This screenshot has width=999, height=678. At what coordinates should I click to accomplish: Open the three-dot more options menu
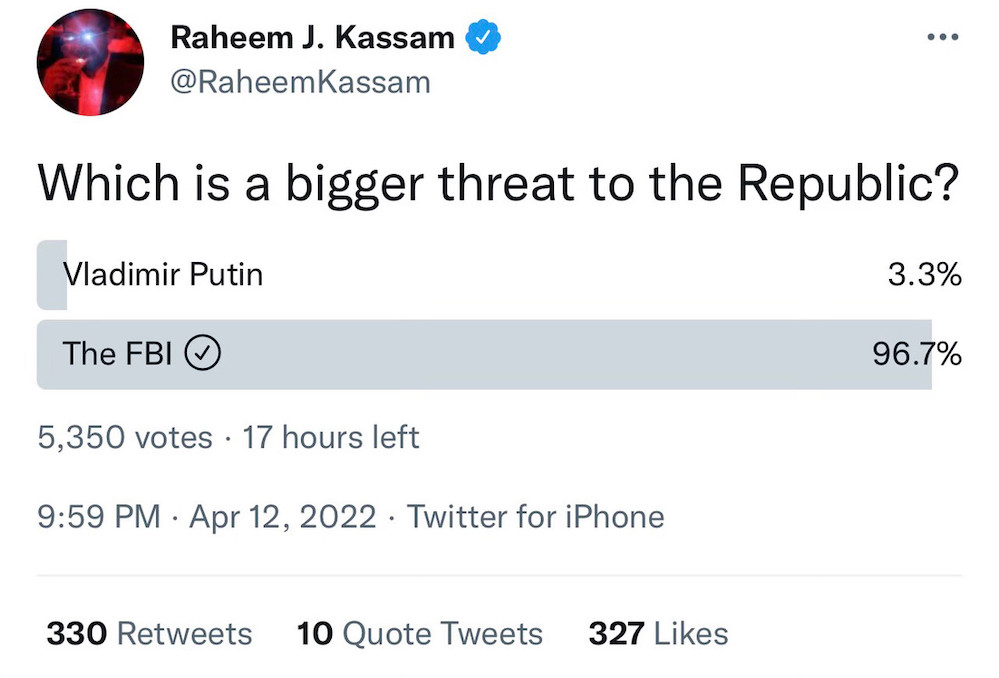[943, 37]
